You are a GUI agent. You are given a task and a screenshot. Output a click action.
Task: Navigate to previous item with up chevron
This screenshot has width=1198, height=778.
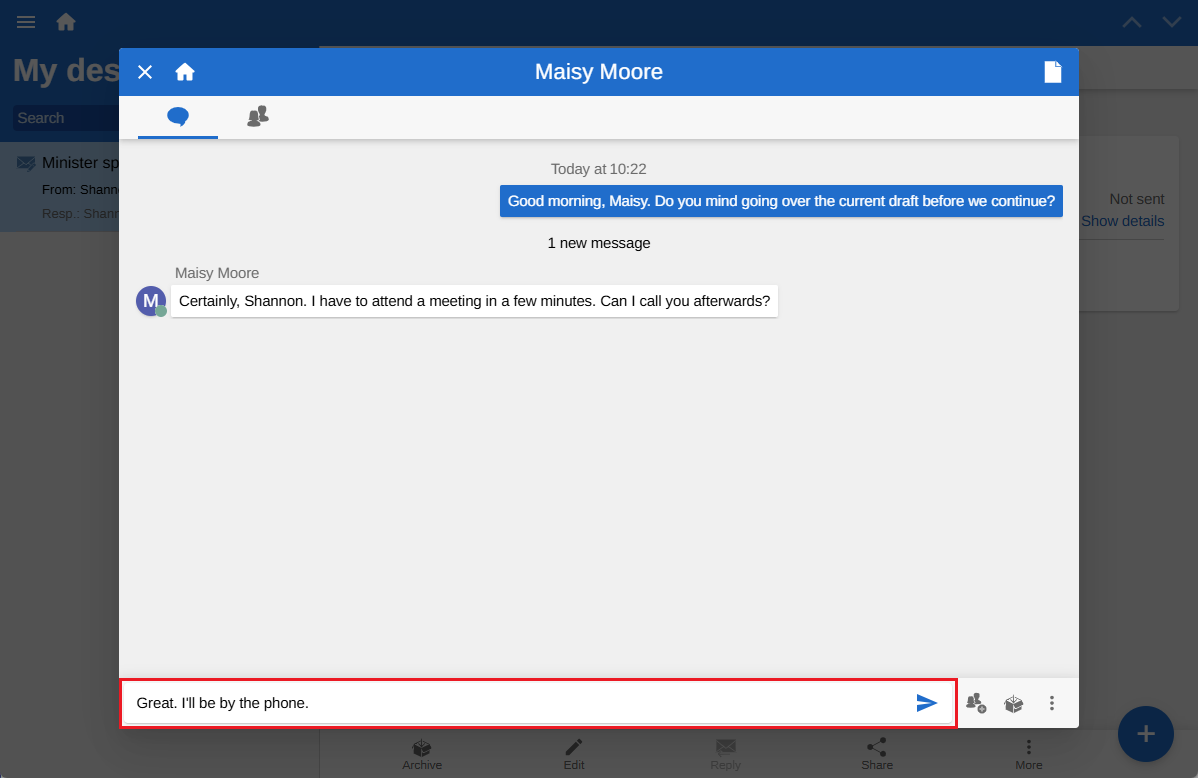coord(1132,22)
